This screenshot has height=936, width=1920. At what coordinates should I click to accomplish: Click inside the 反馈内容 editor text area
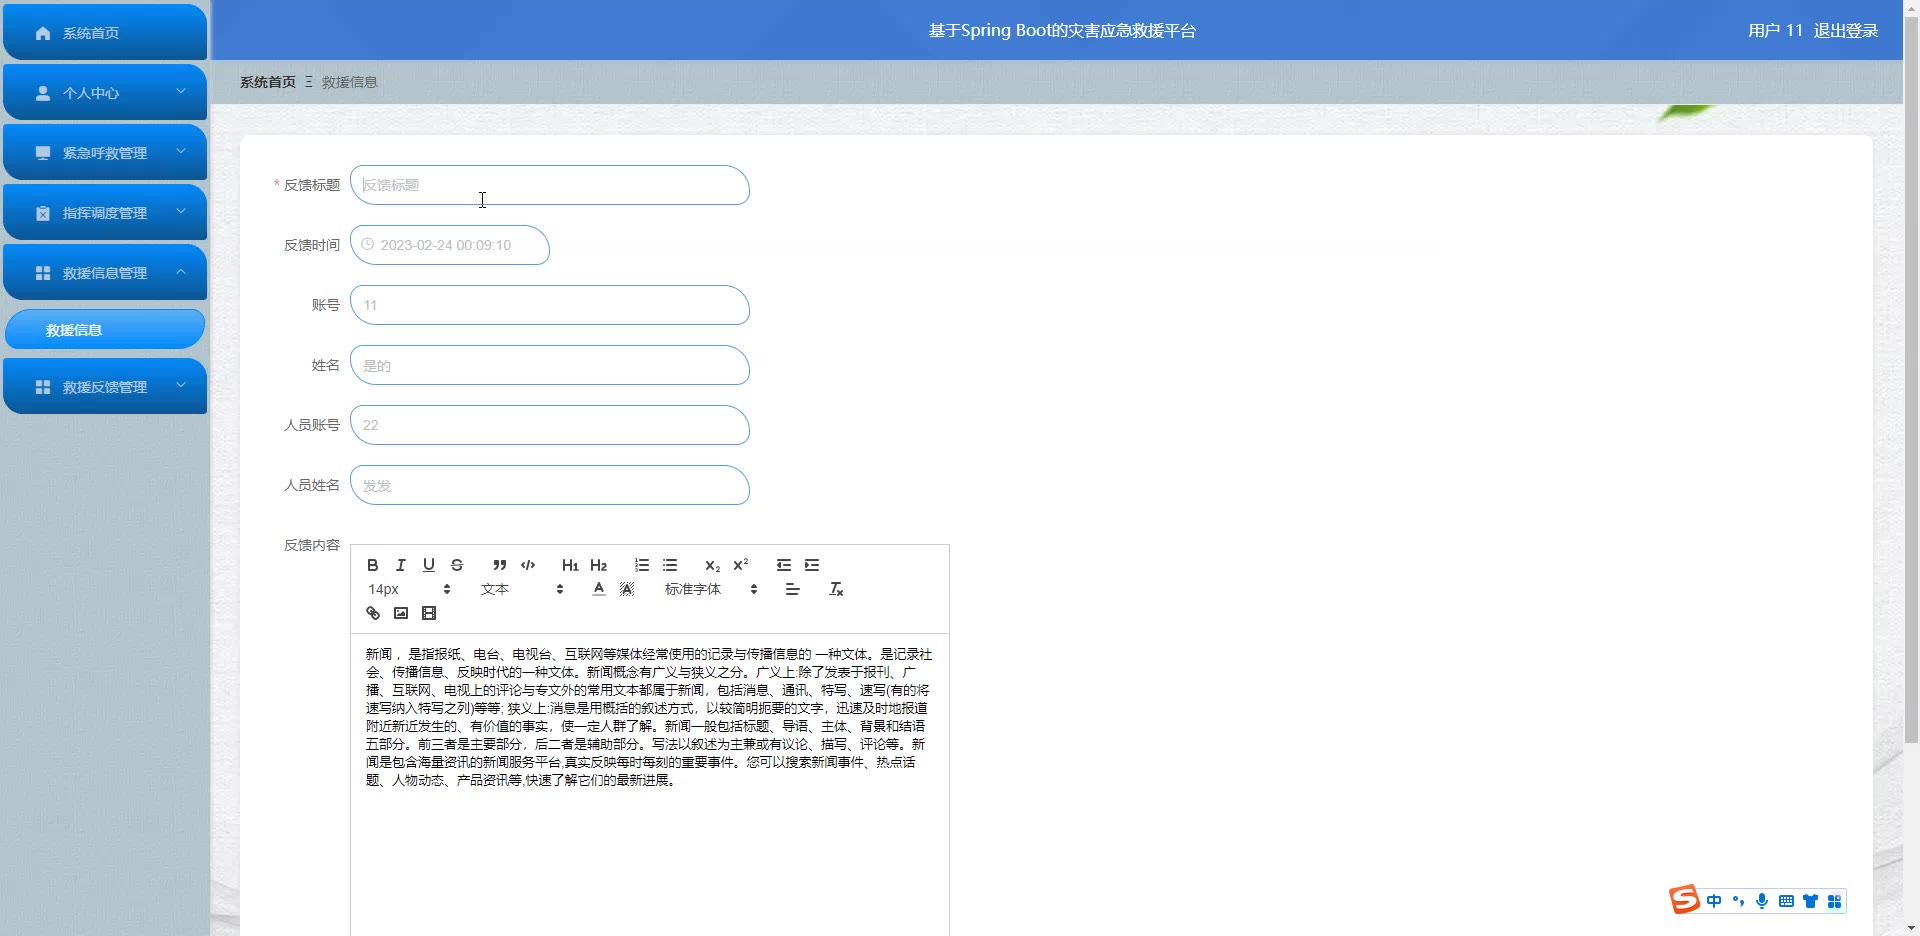point(650,785)
